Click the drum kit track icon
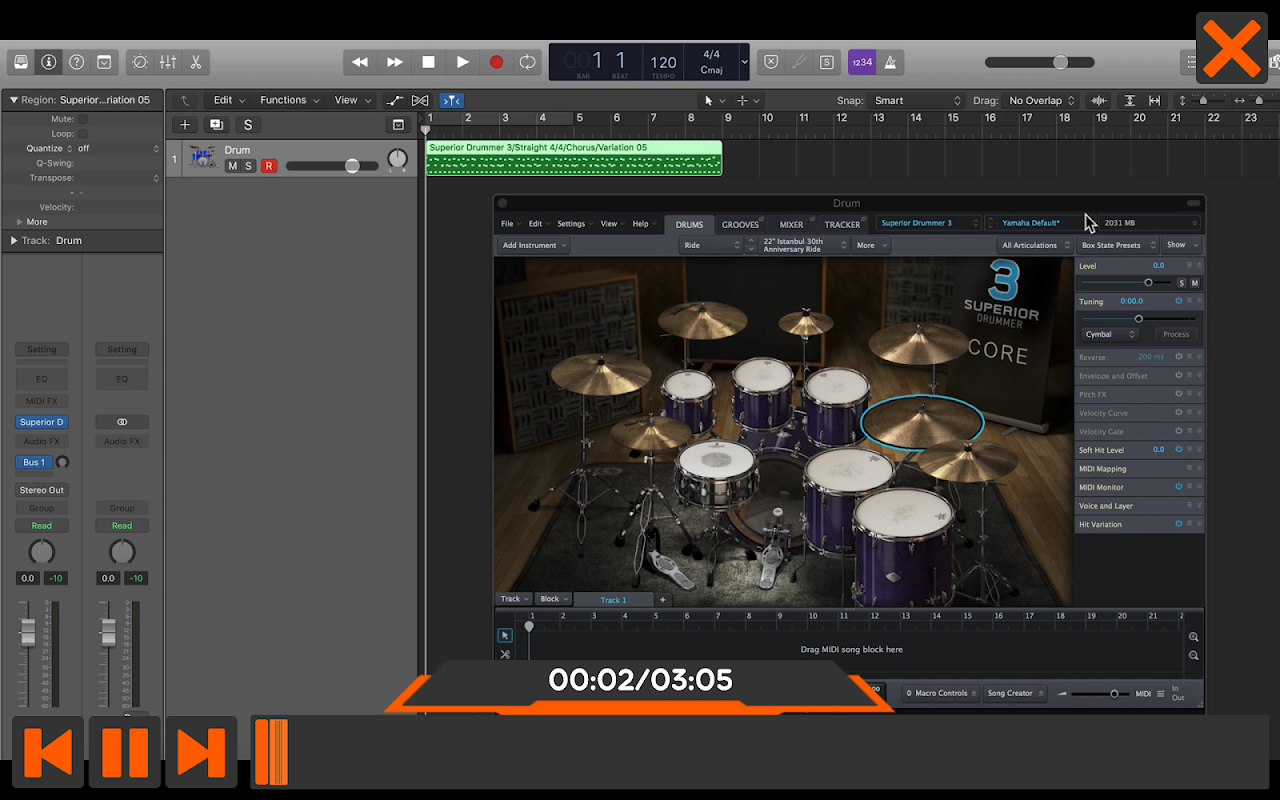 (203, 158)
